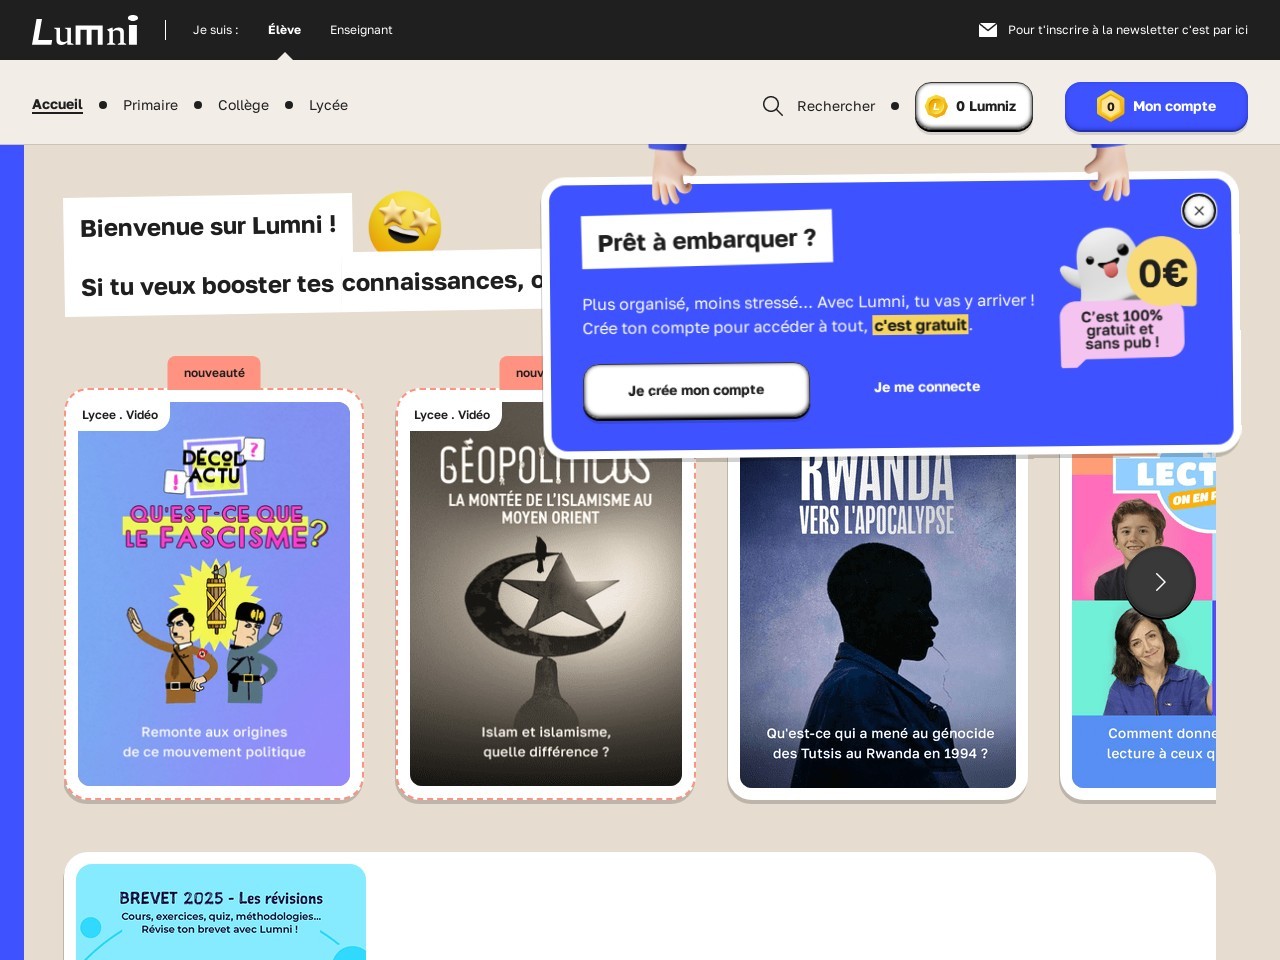Click the Lumniz coin icon
This screenshot has width=1280, height=960.
936,106
